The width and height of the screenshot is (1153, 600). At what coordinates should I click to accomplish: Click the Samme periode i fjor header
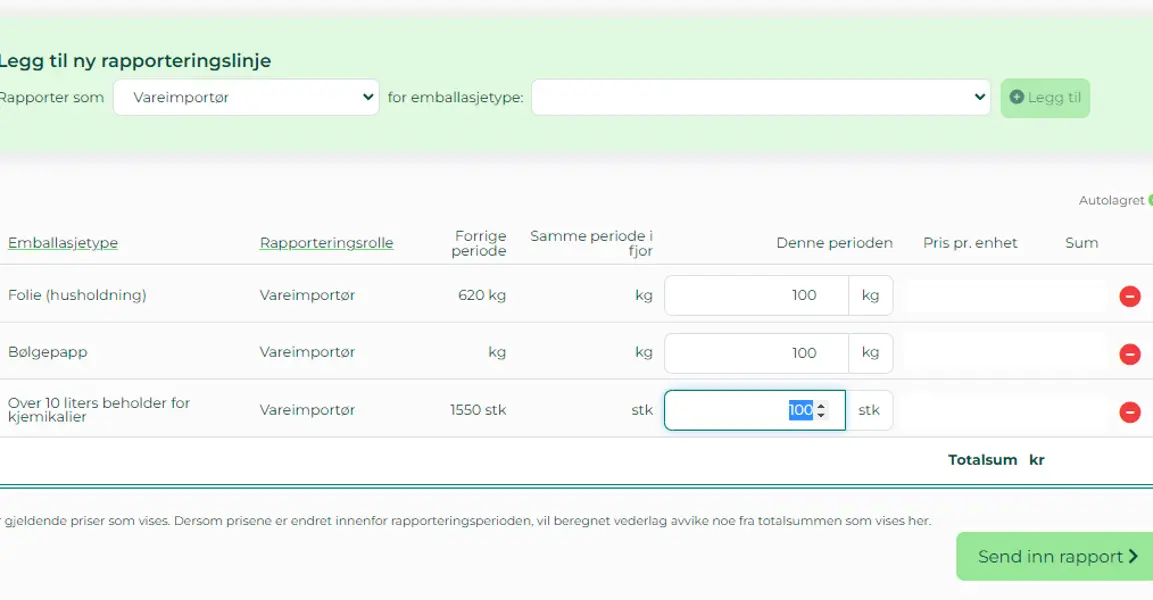591,243
